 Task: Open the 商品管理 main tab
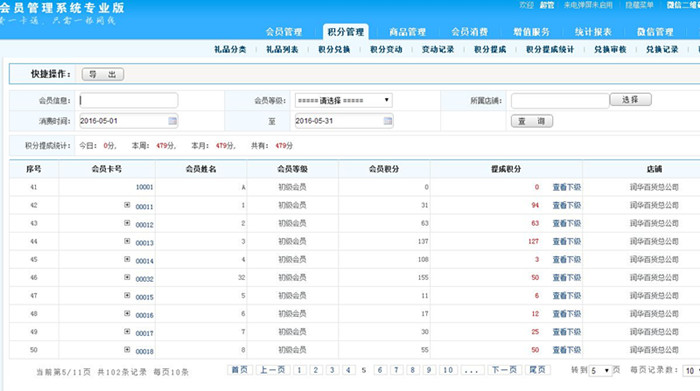tap(407, 32)
